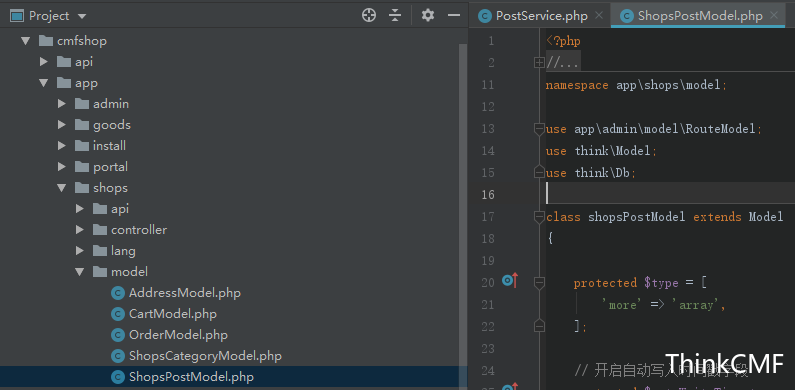The height and width of the screenshot is (390, 795).
Task: Click line number 16 in the gutter
Action: click(488, 195)
